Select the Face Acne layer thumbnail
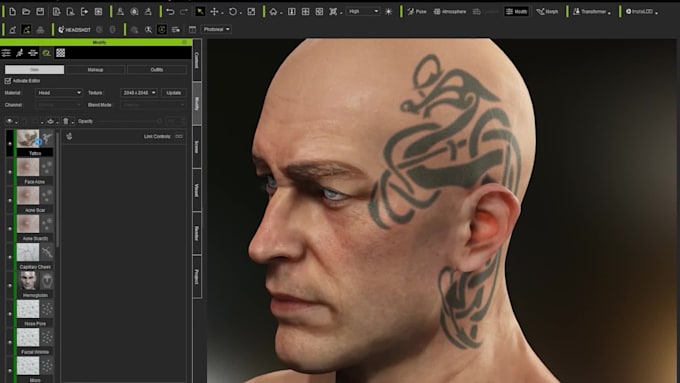 tap(28, 167)
